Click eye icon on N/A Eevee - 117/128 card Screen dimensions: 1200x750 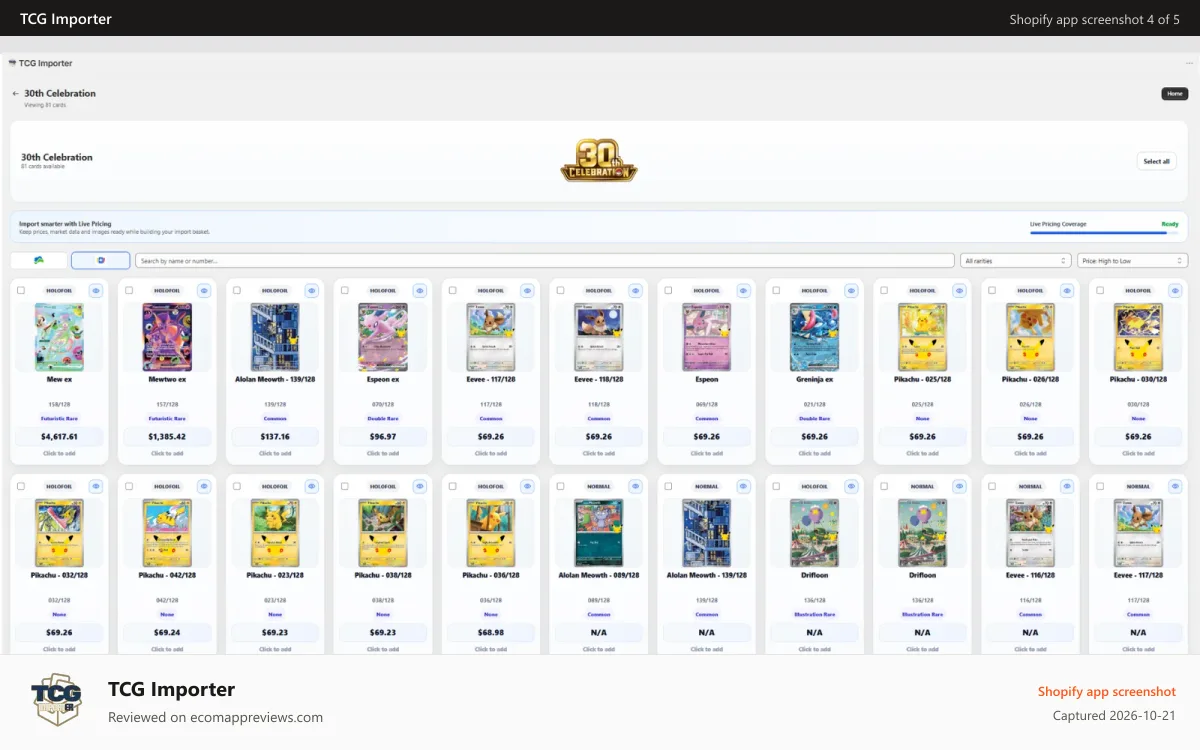click(1176, 486)
